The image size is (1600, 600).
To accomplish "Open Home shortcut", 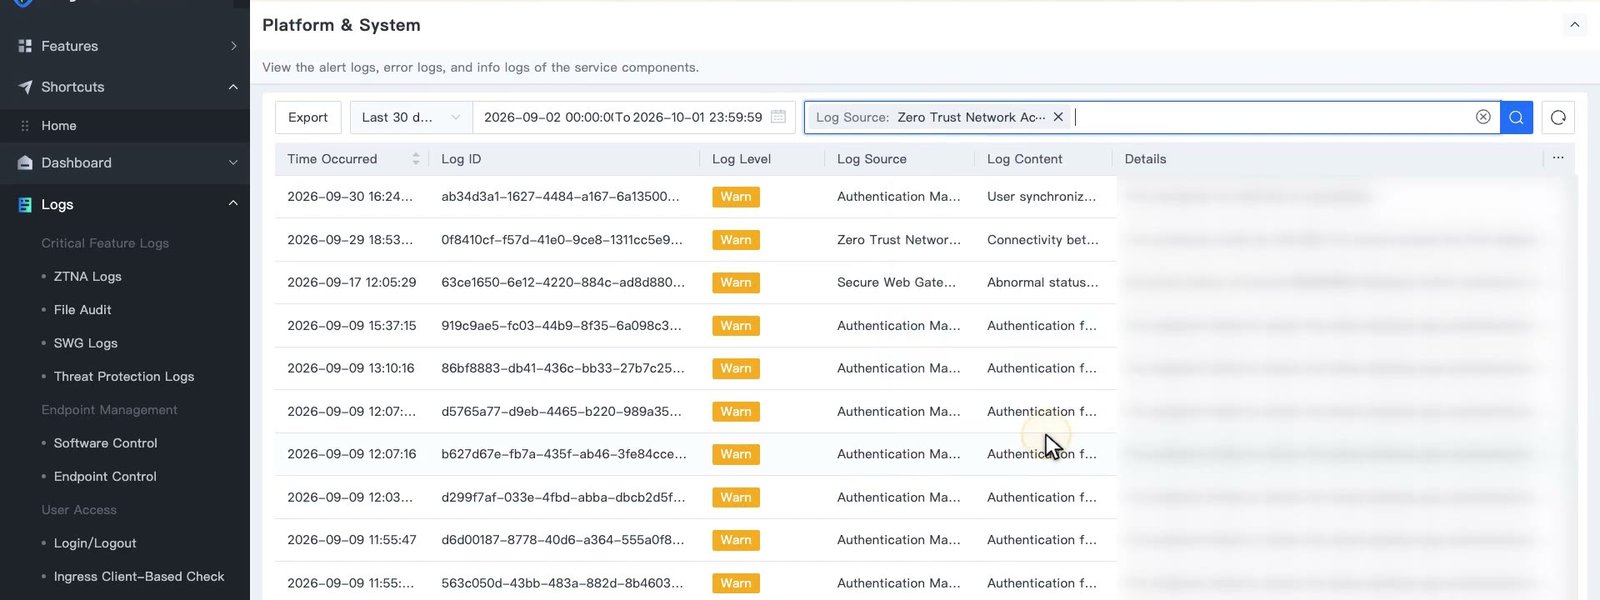I will pyautogui.click(x=59, y=126).
